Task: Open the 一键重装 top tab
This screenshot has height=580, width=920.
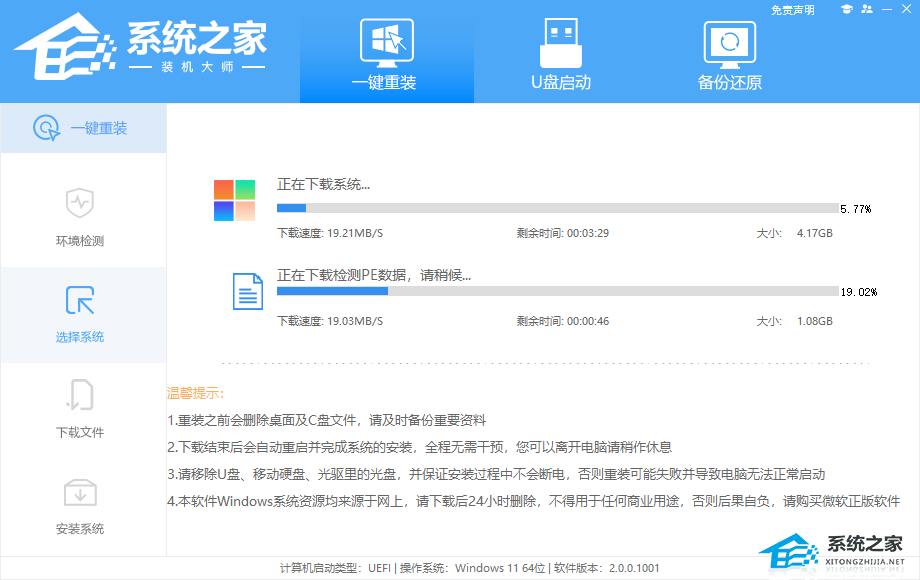Action: 386,54
